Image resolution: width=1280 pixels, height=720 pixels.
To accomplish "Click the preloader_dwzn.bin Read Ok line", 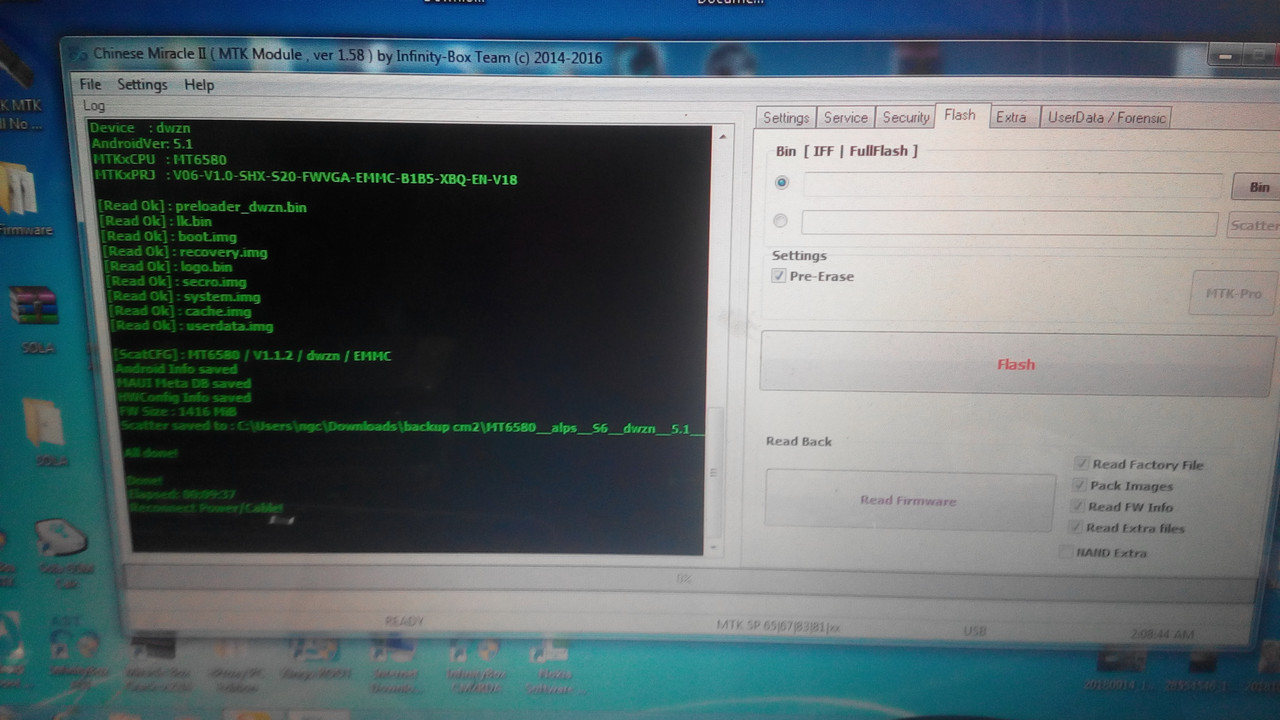I will (203, 207).
